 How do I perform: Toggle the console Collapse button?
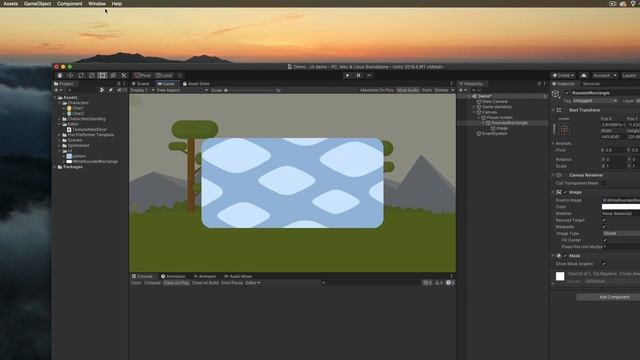153,282
